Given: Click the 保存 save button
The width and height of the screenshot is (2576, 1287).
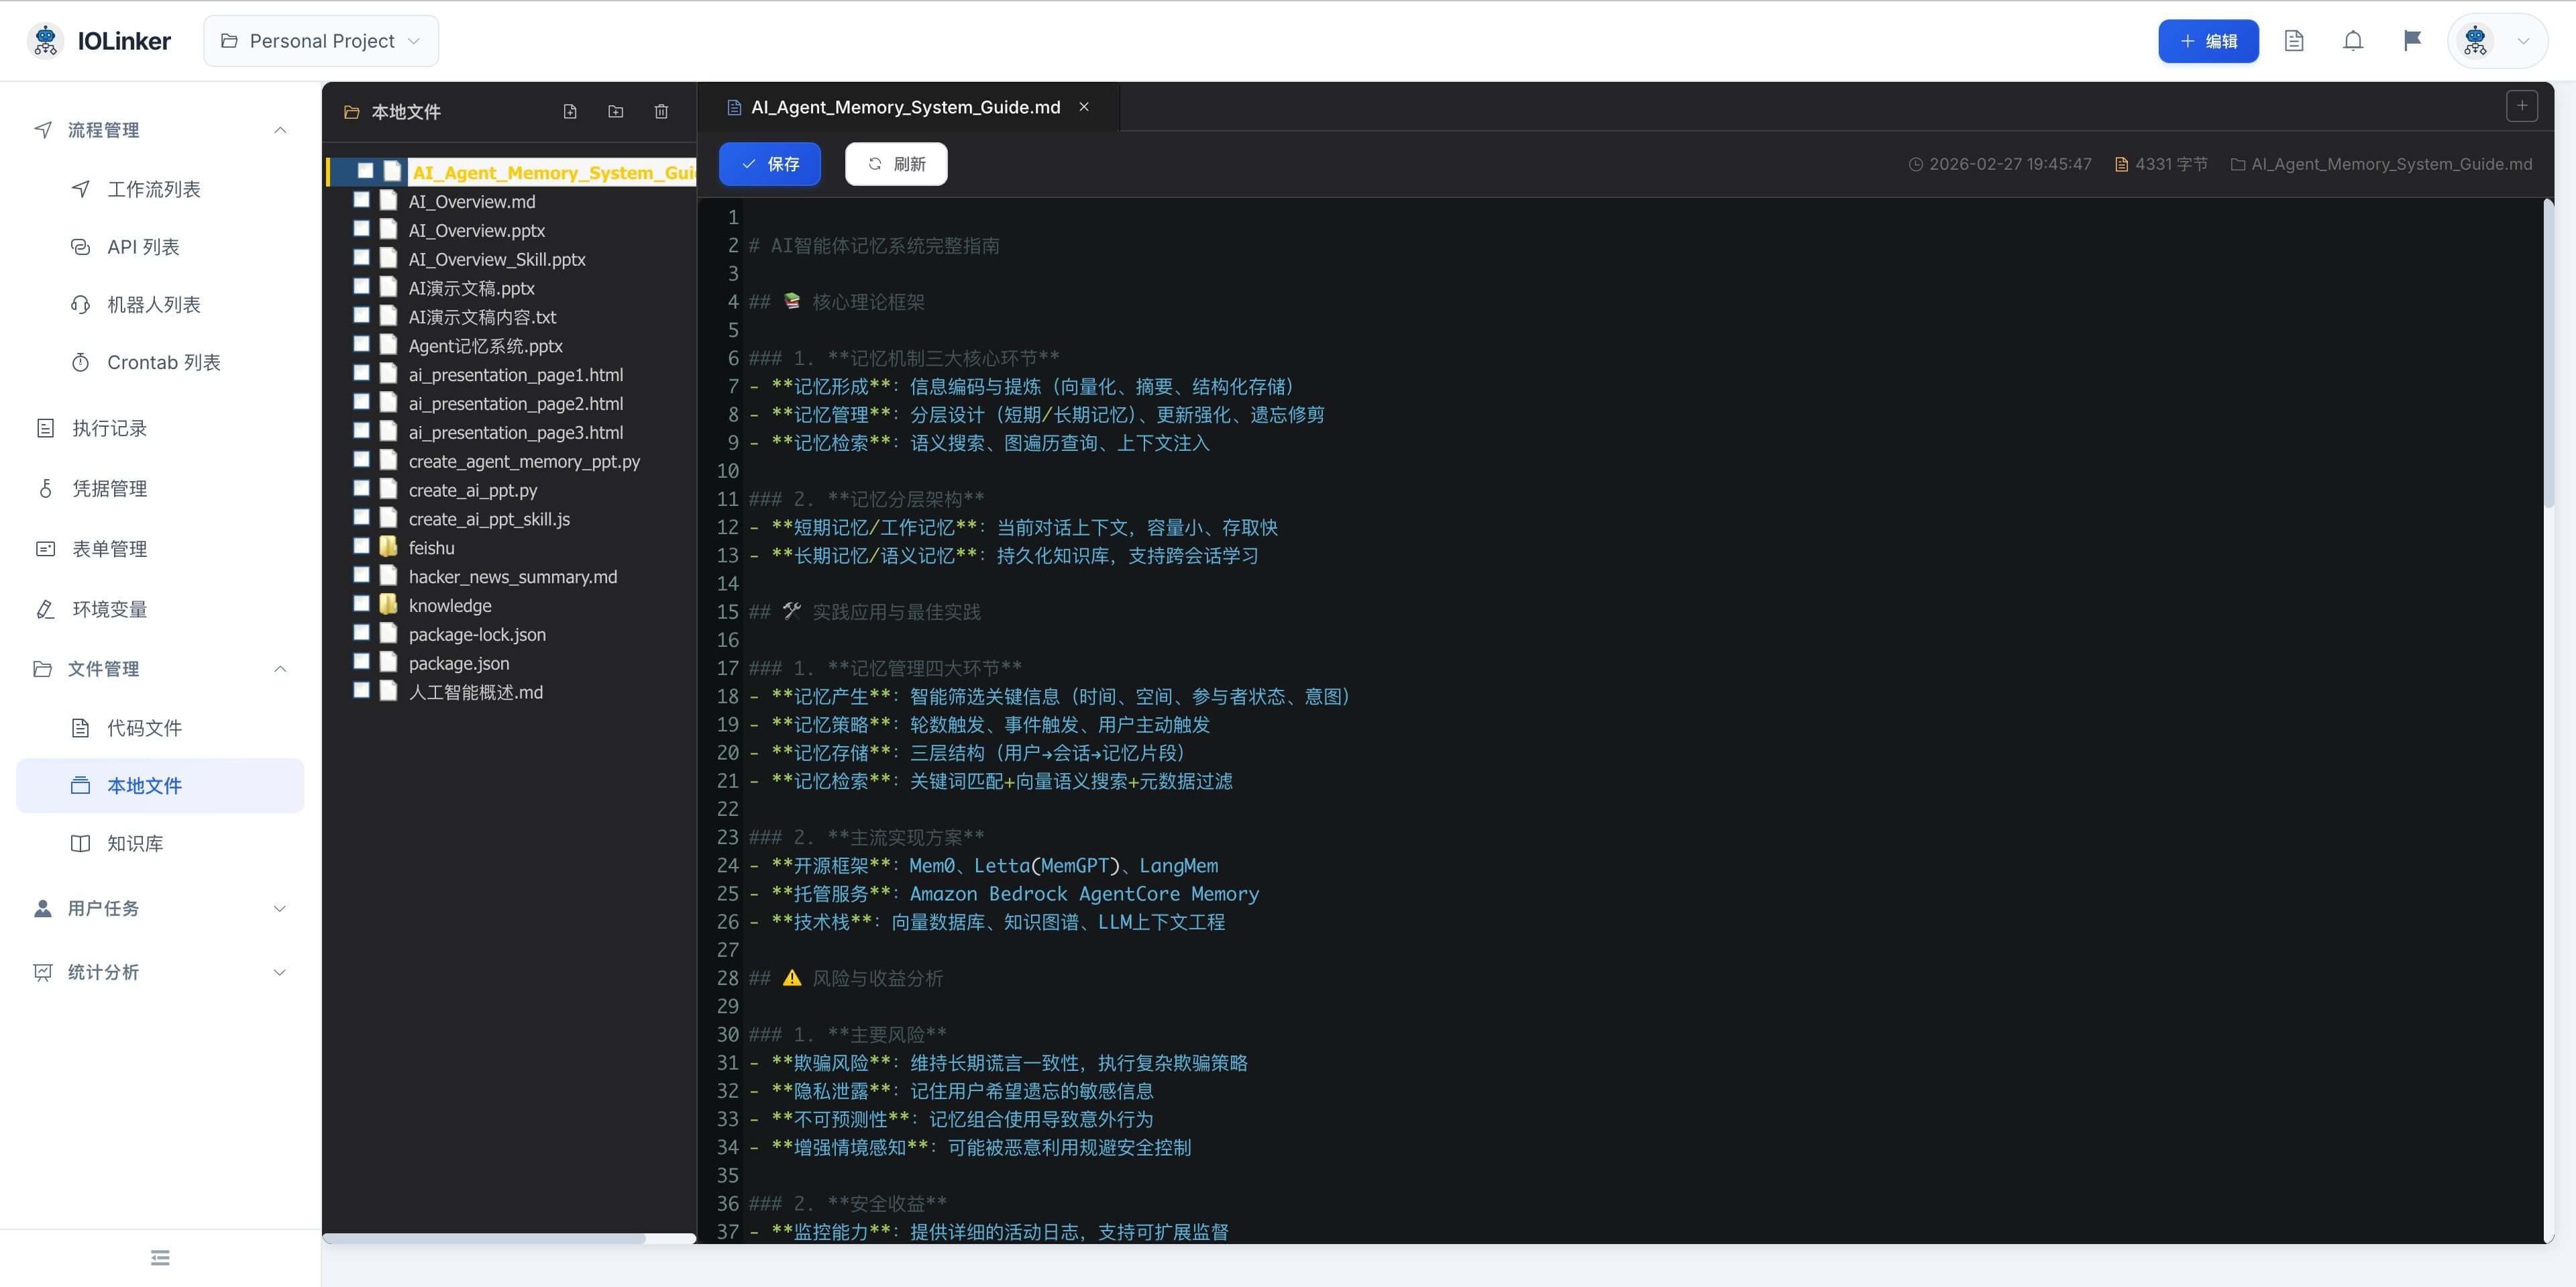Looking at the screenshot, I should (x=769, y=163).
